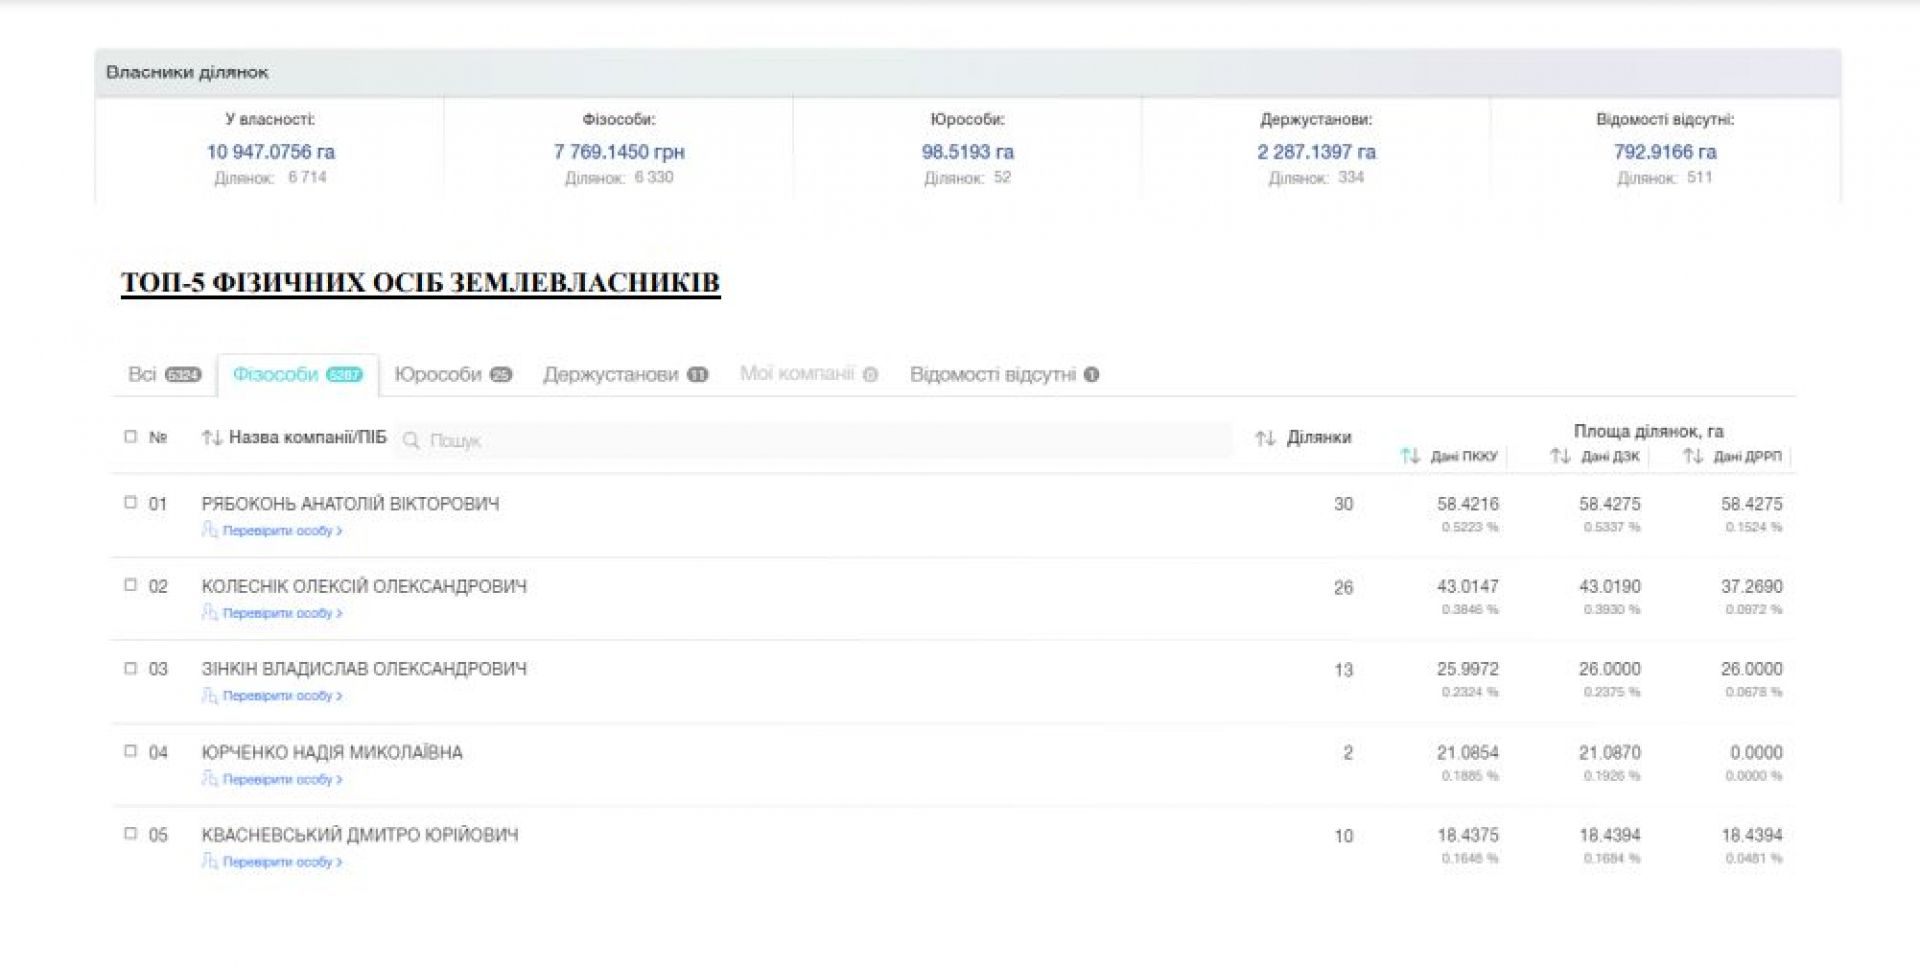Open the Держустанови tab
Viewport: 1920px width, 969px height.
(x=624, y=375)
